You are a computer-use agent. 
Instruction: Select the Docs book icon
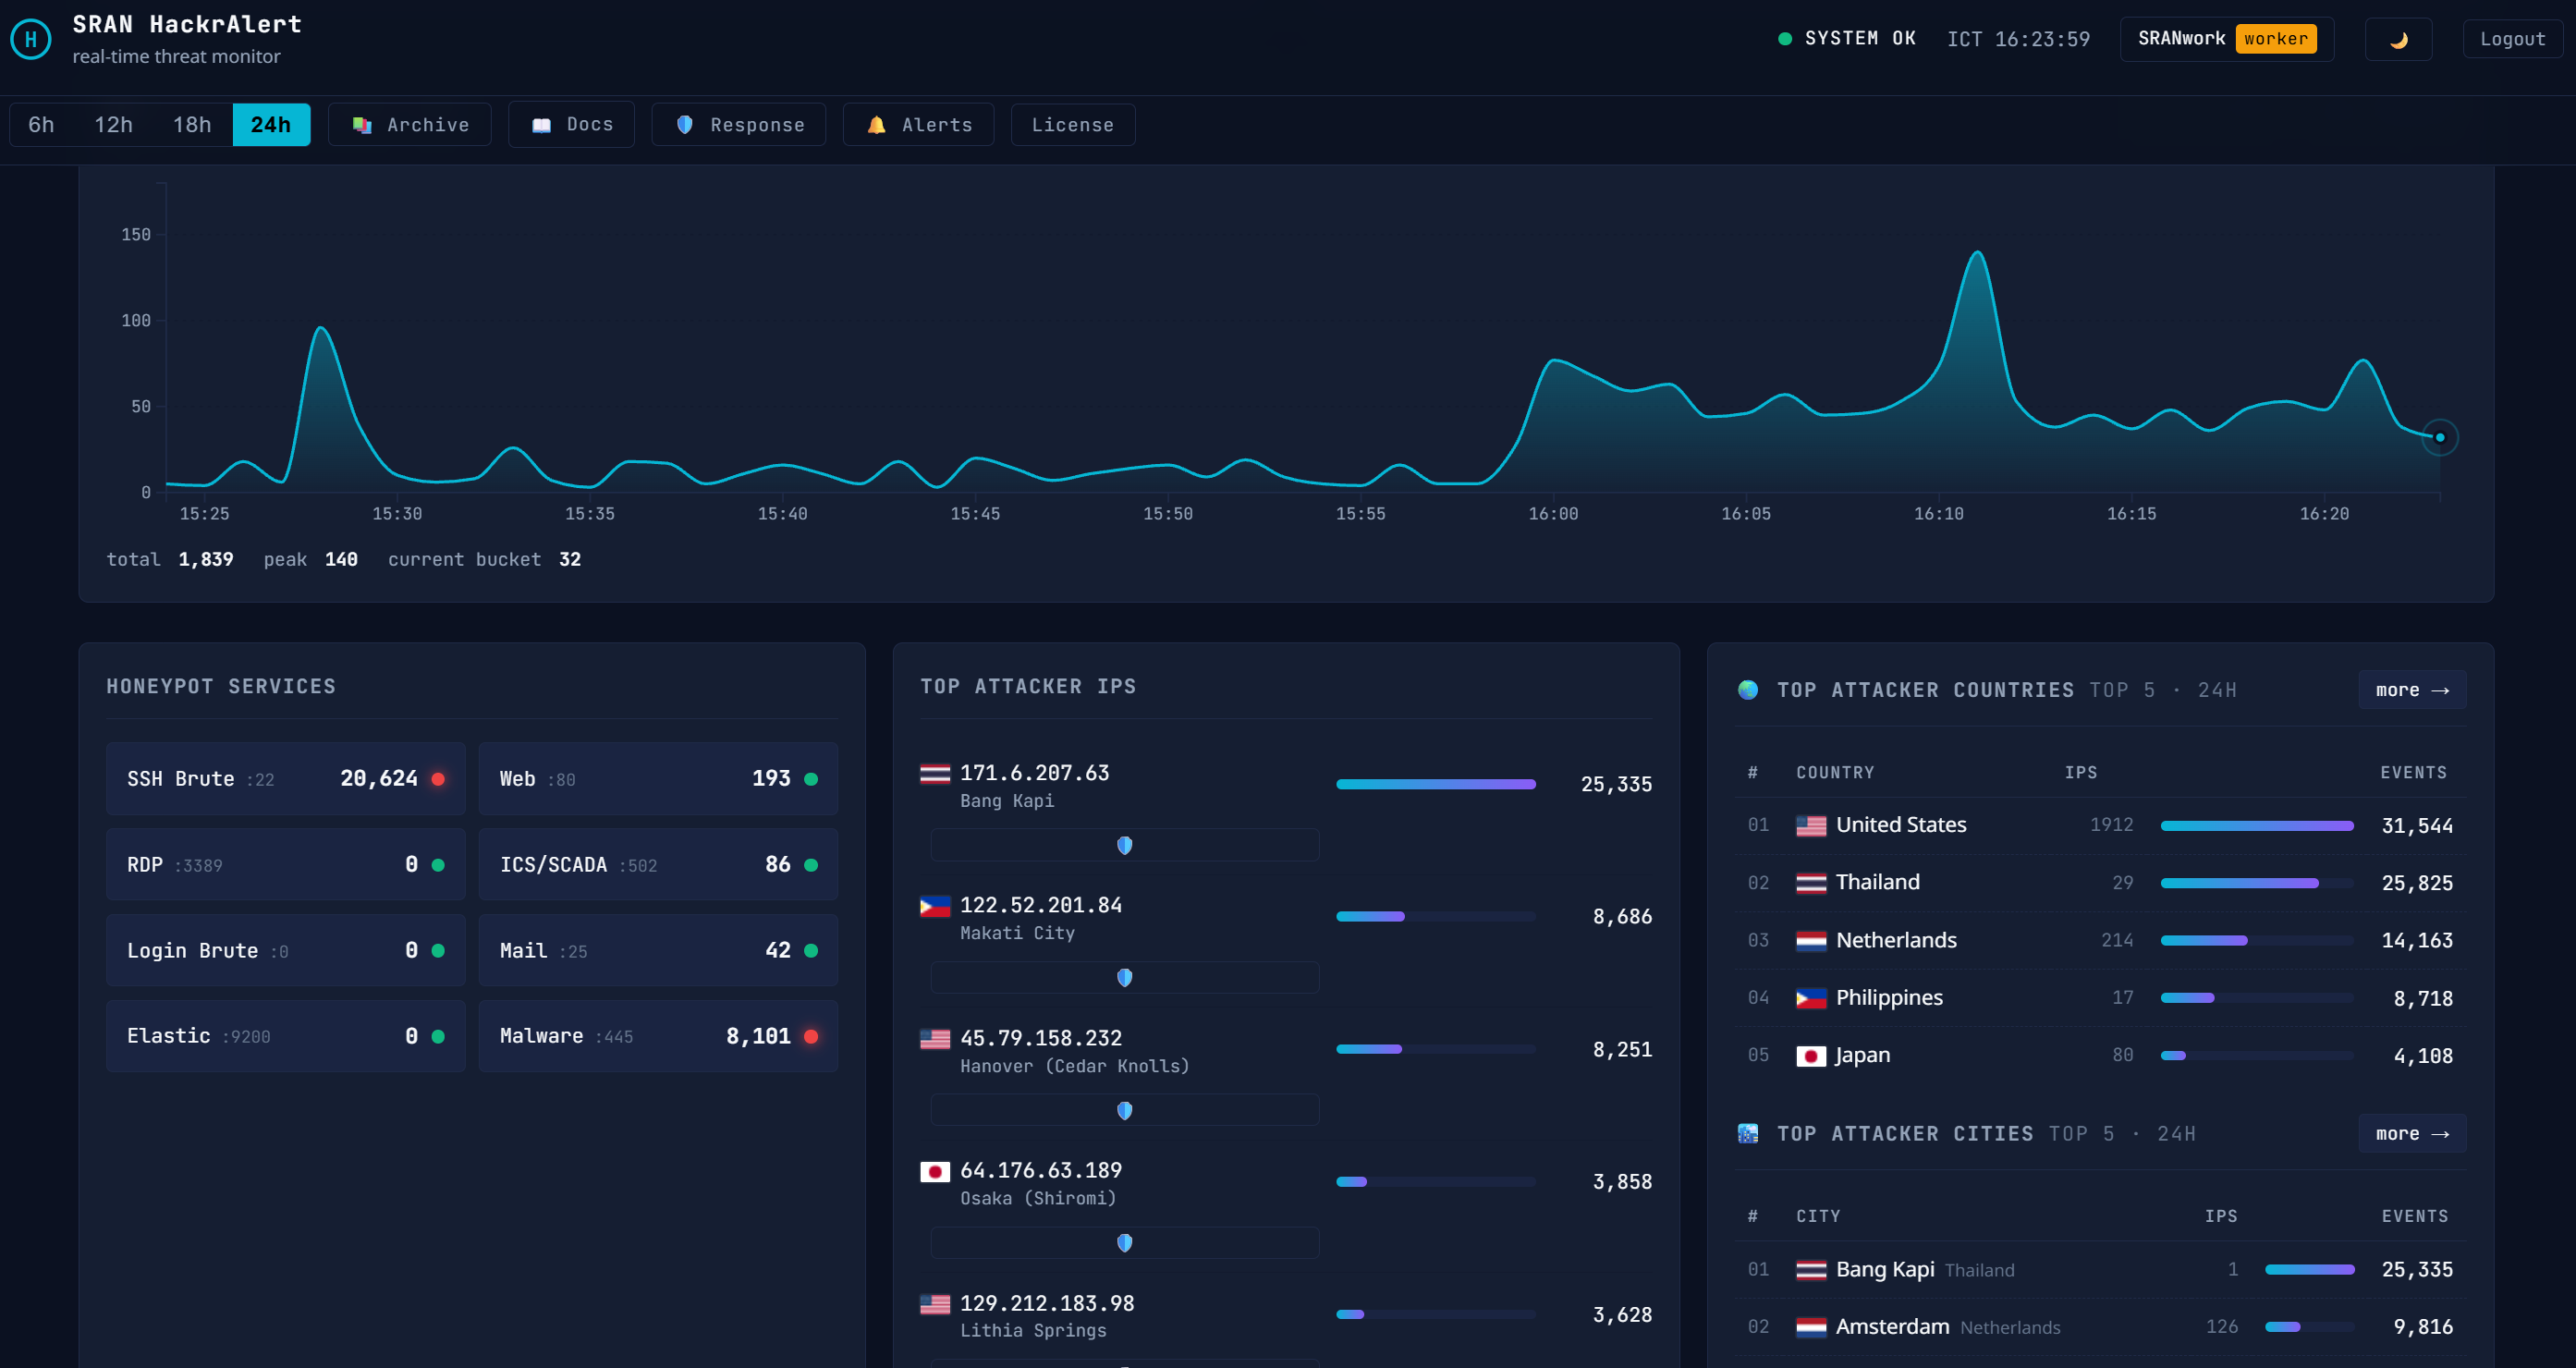point(541,124)
